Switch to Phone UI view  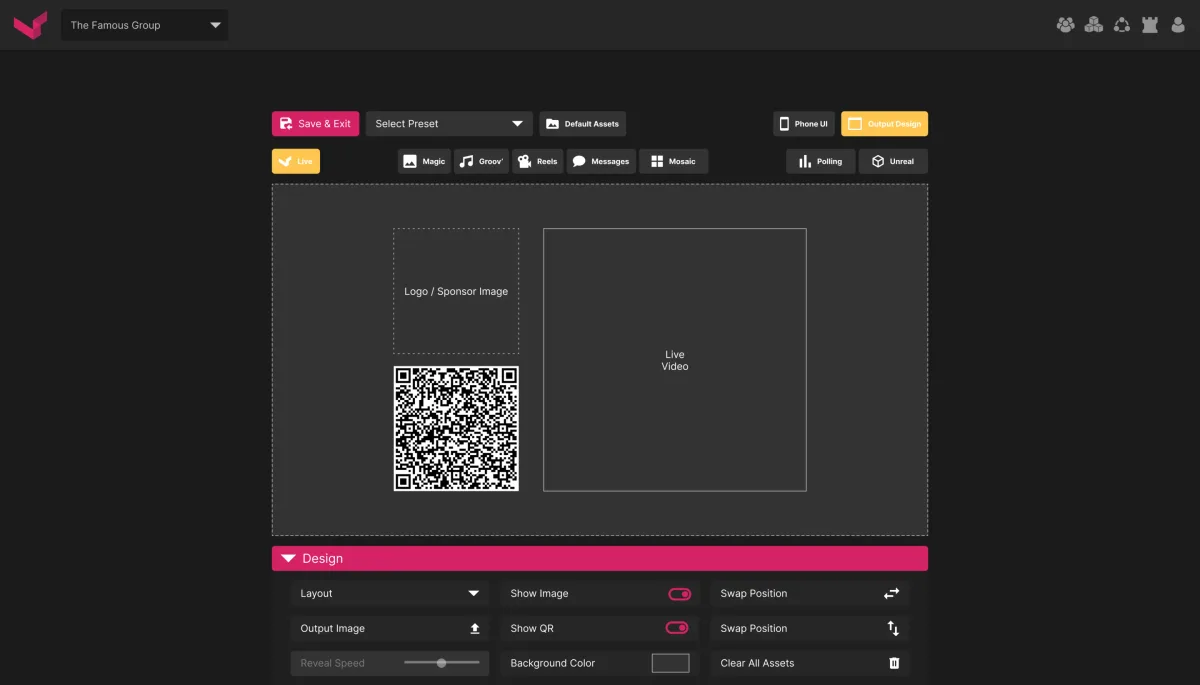click(804, 124)
